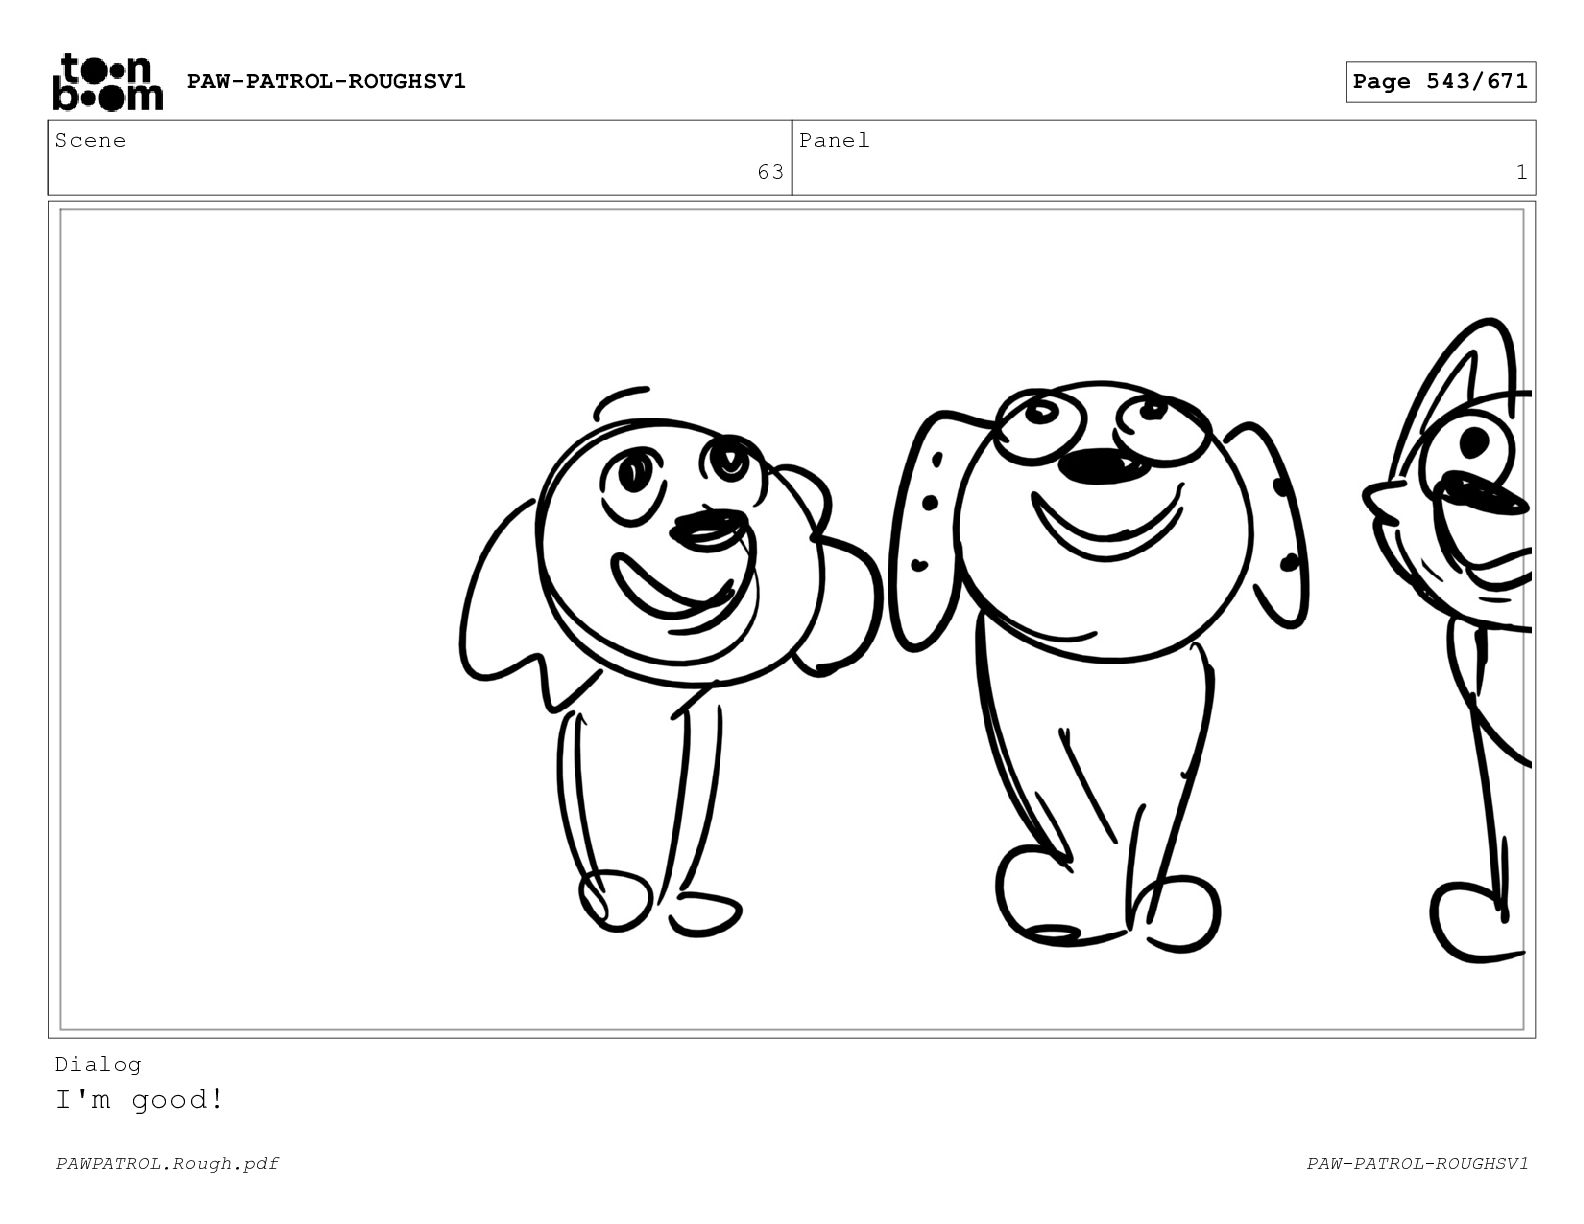Click the PAW-PATROL-ROUGHSV1 footer text
The image size is (1584, 1224).
pos(1417,1163)
